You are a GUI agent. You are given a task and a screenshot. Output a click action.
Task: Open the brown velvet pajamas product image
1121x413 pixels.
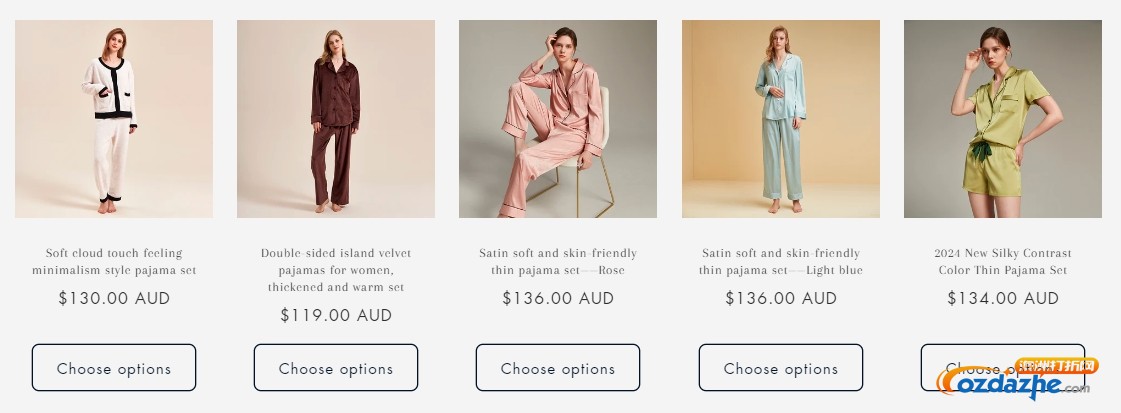[x=336, y=119]
